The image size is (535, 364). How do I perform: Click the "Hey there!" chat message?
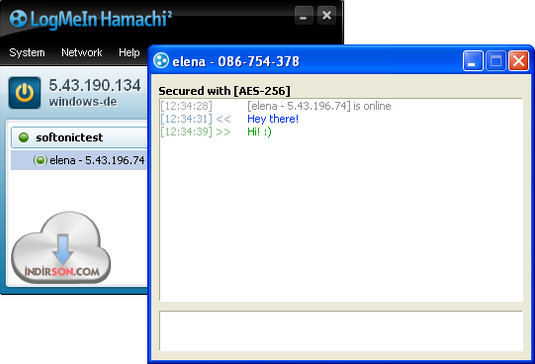[x=273, y=119]
